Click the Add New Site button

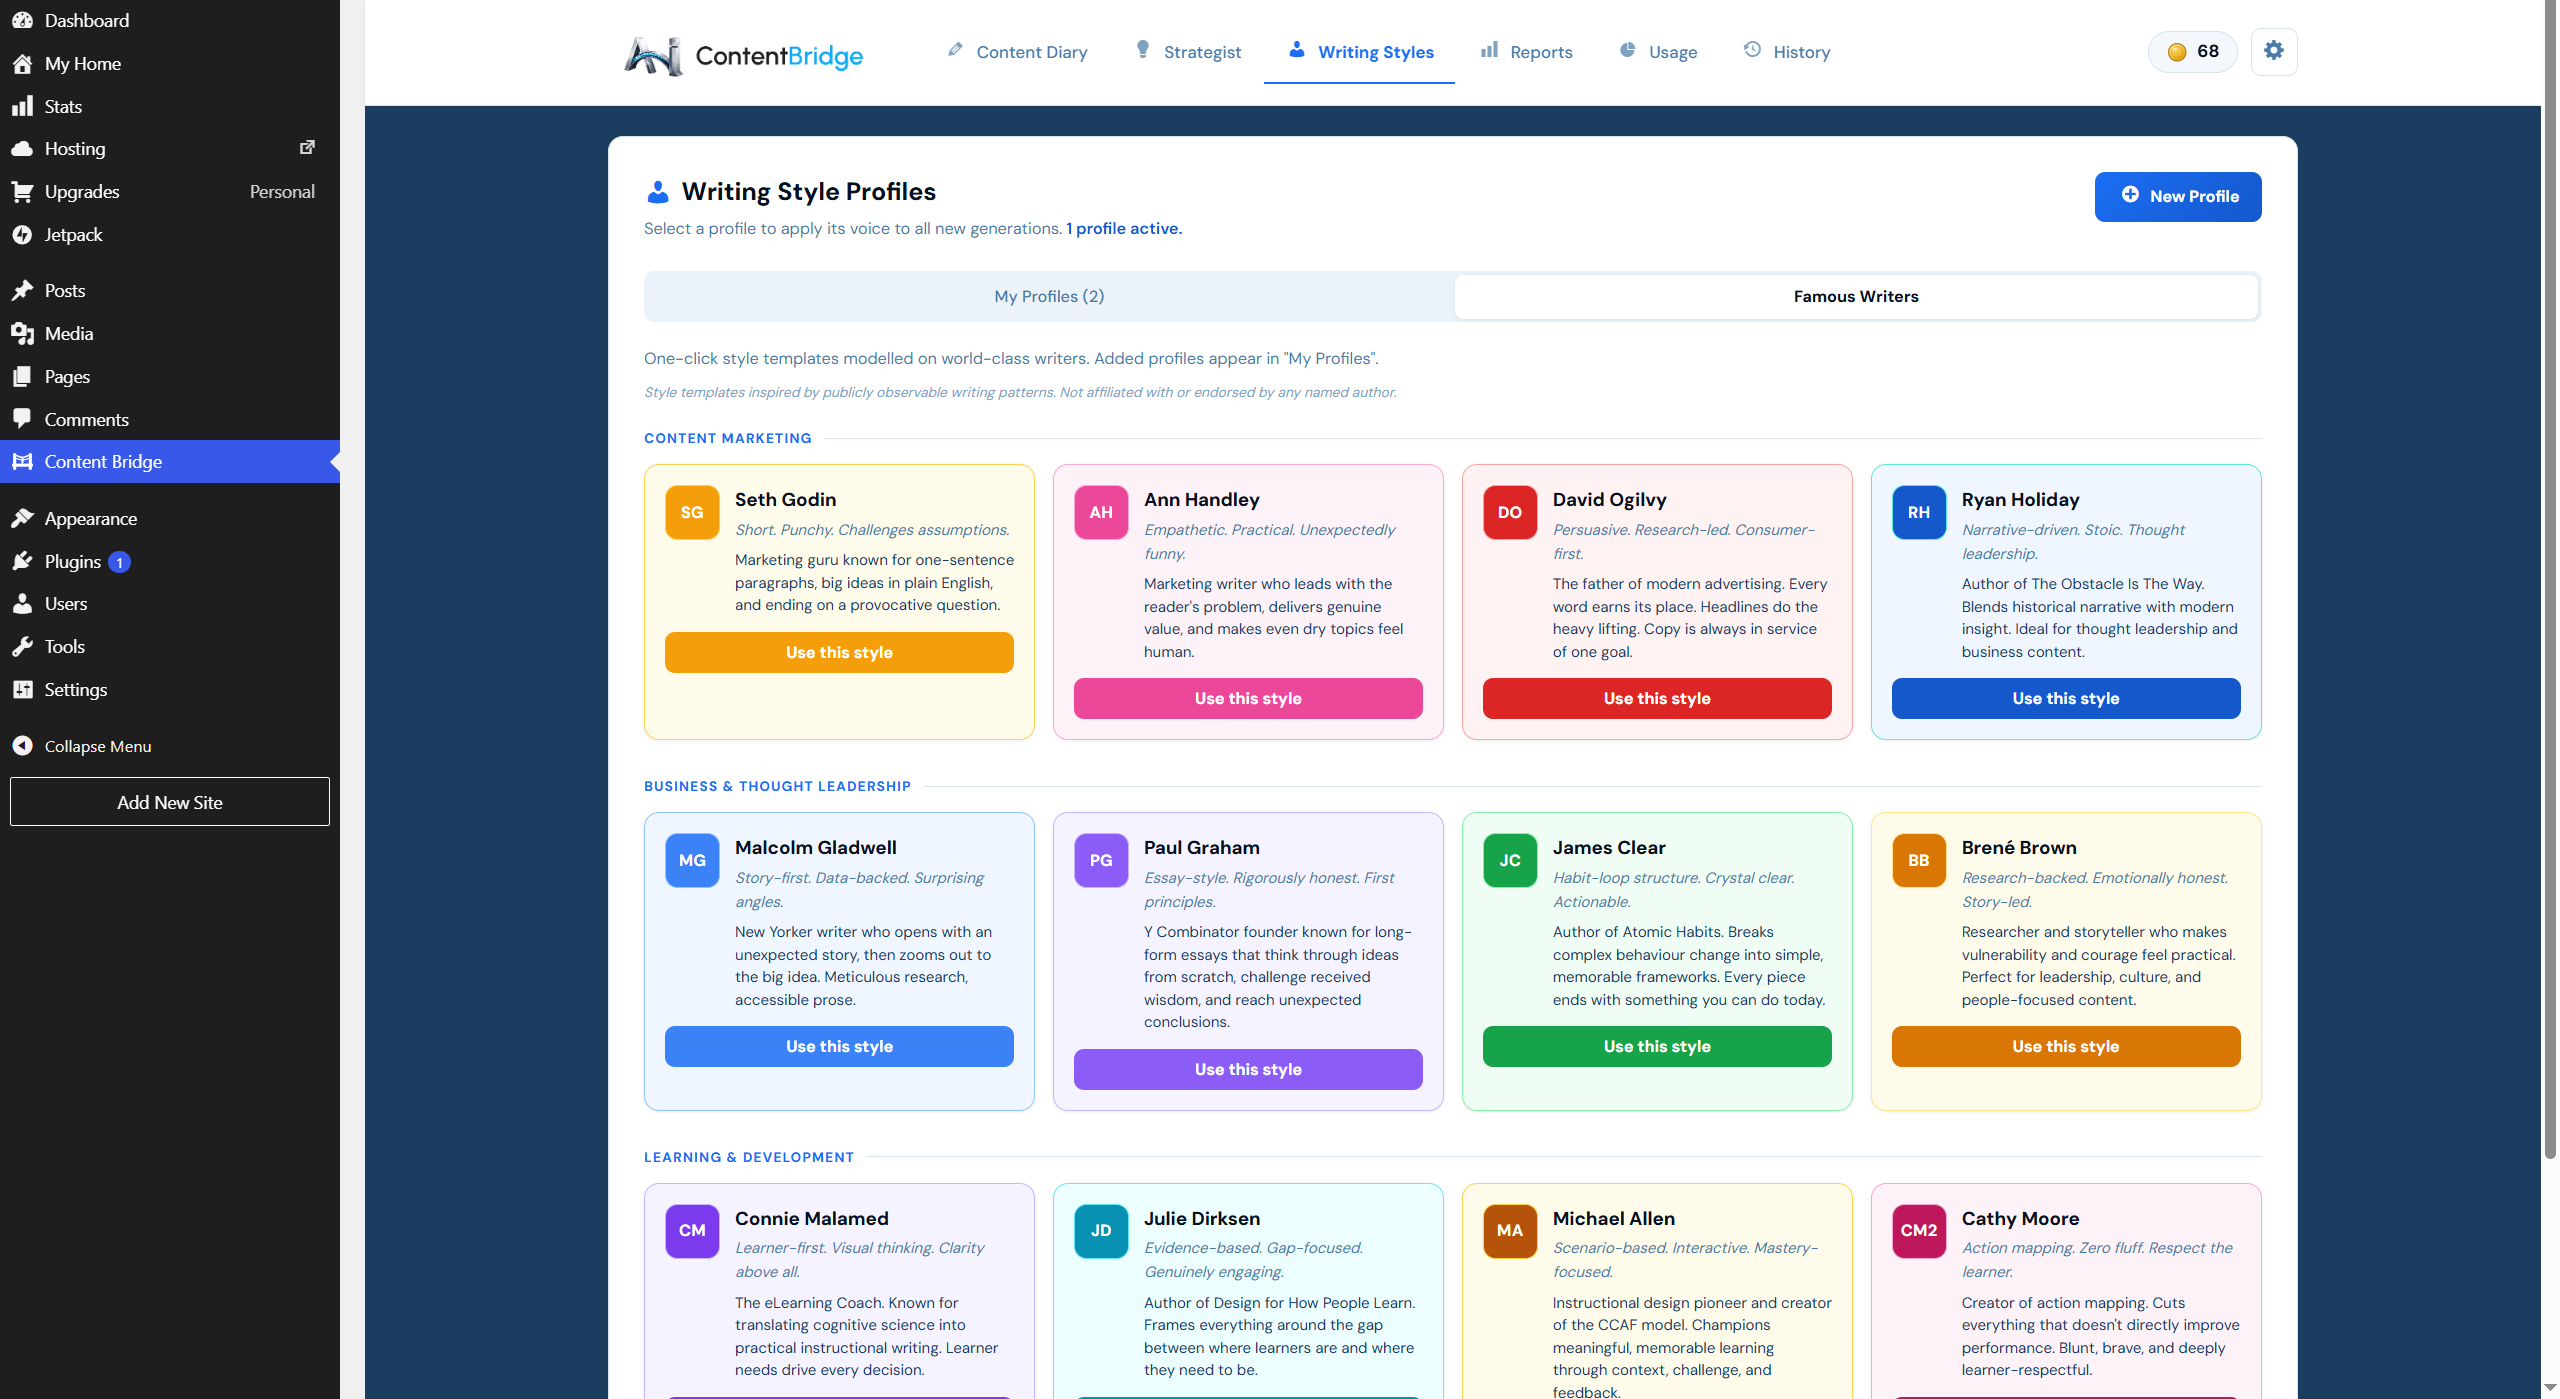(170, 802)
